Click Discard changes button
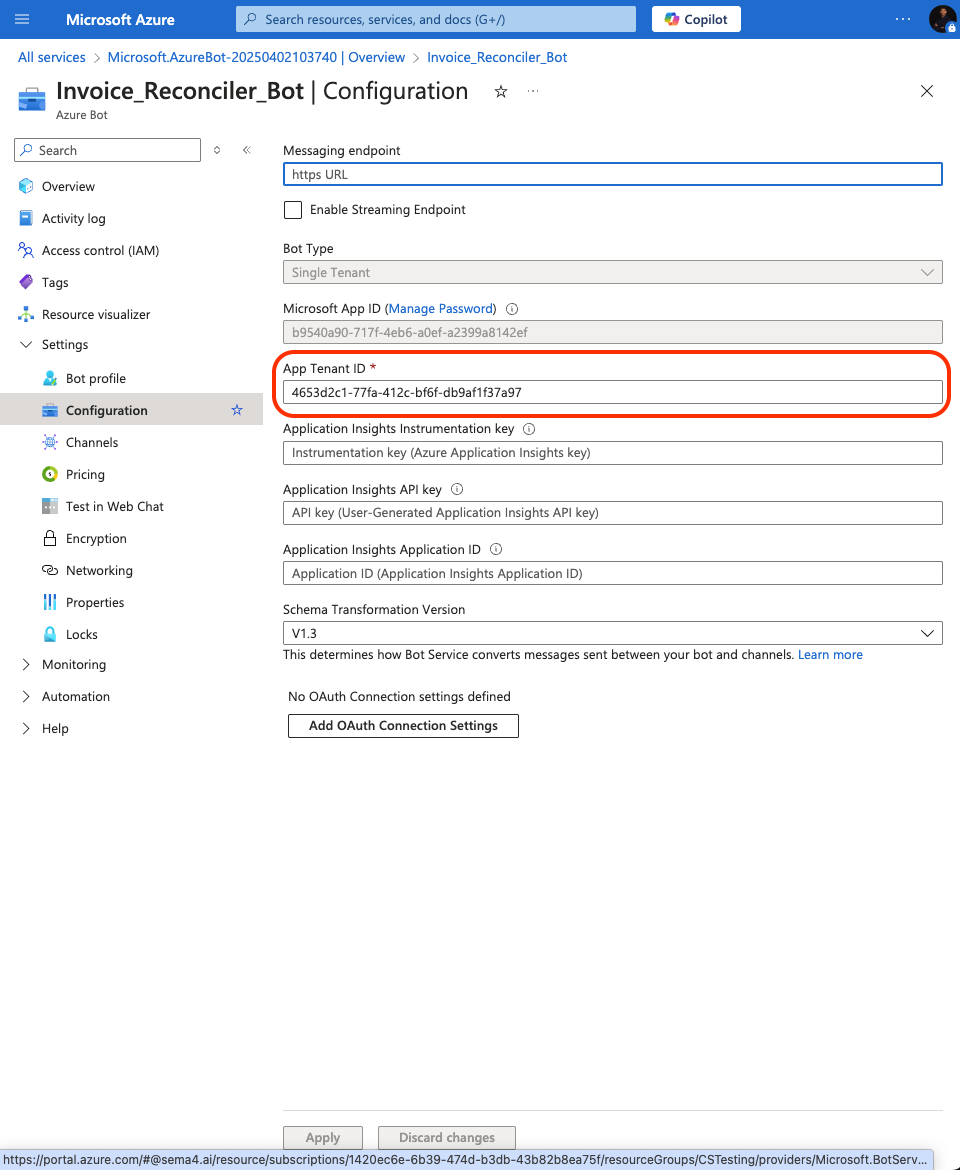 447,1138
